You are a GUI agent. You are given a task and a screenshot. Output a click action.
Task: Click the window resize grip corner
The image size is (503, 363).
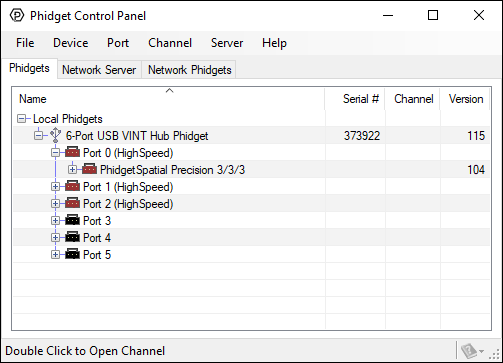click(x=494, y=354)
